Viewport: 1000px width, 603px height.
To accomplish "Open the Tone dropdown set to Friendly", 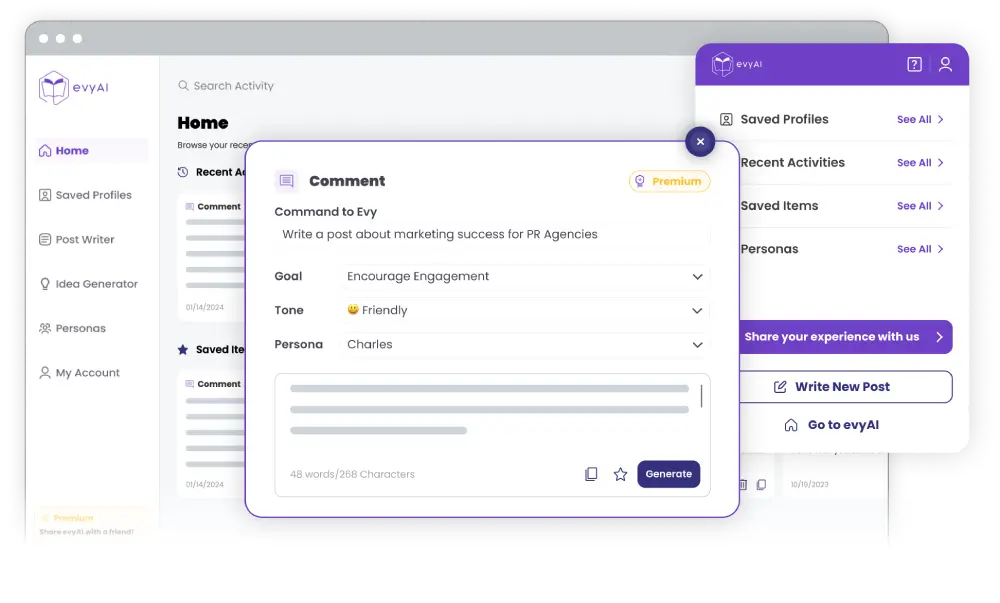I will [x=697, y=310].
